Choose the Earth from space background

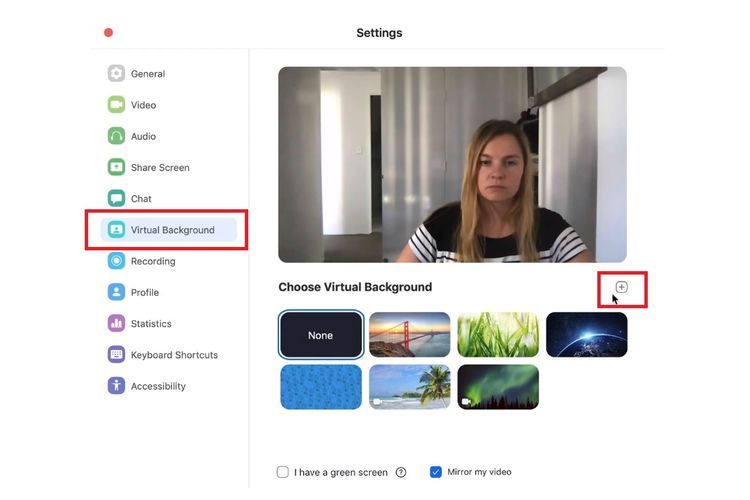coord(586,334)
